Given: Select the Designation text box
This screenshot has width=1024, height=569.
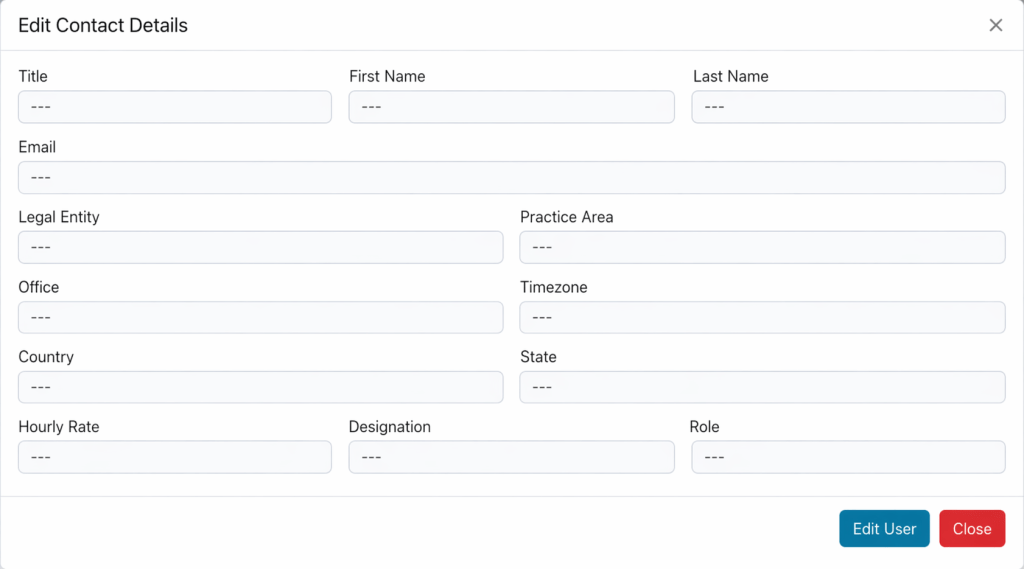Looking at the screenshot, I should [511, 457].
